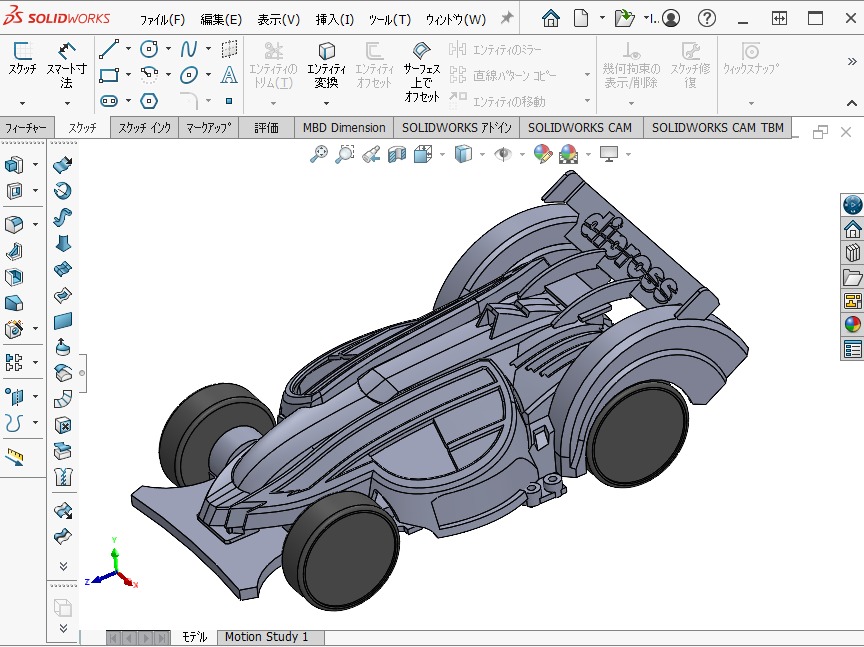This screenshot has height=647, width=864.
Task: Open the File Explorer task pane tab
Action: [852, 277]
